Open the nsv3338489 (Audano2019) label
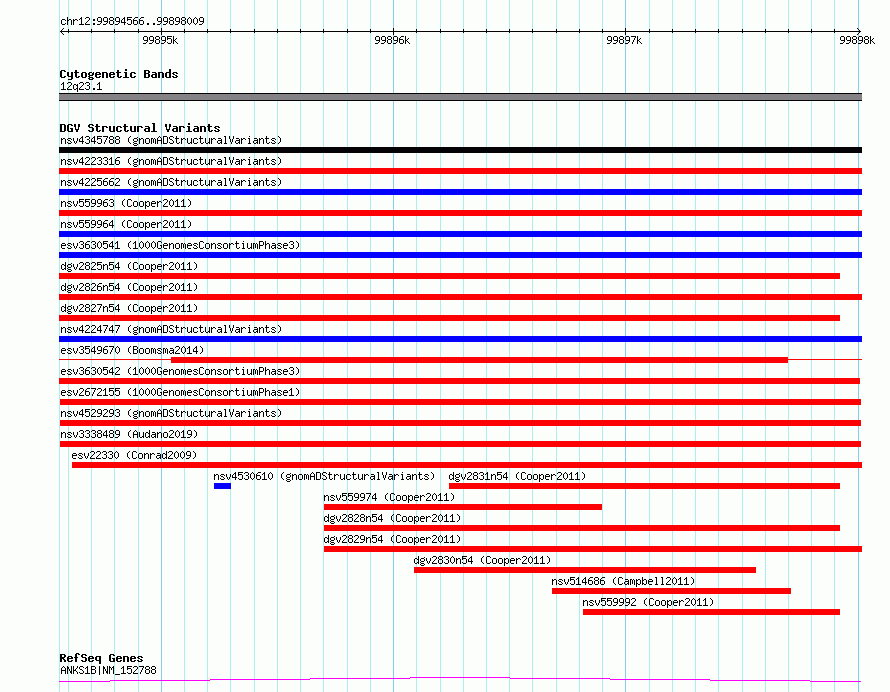890x692 pixels. pyautogui.click(x=129, y=434)
